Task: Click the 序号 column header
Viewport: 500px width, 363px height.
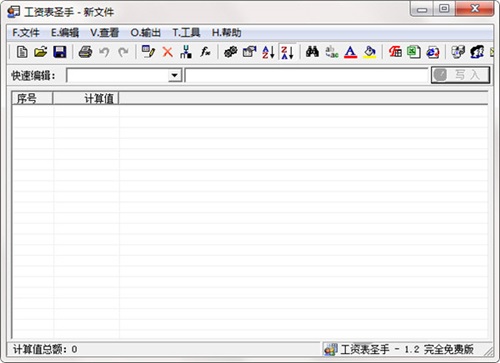Action: [x=32, y=98]
